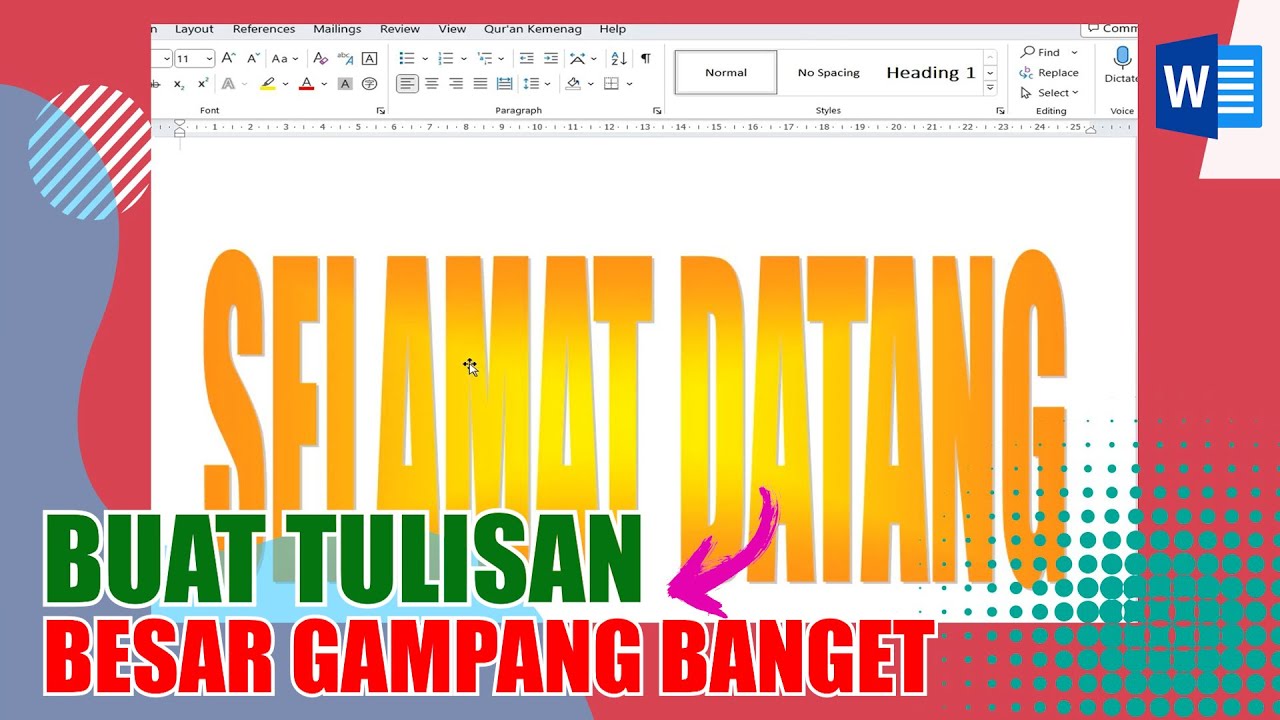The width and height of the screenshot is (1280, 720).
Task: Open the phonetic guide tool
Action: tap(345, 58)
